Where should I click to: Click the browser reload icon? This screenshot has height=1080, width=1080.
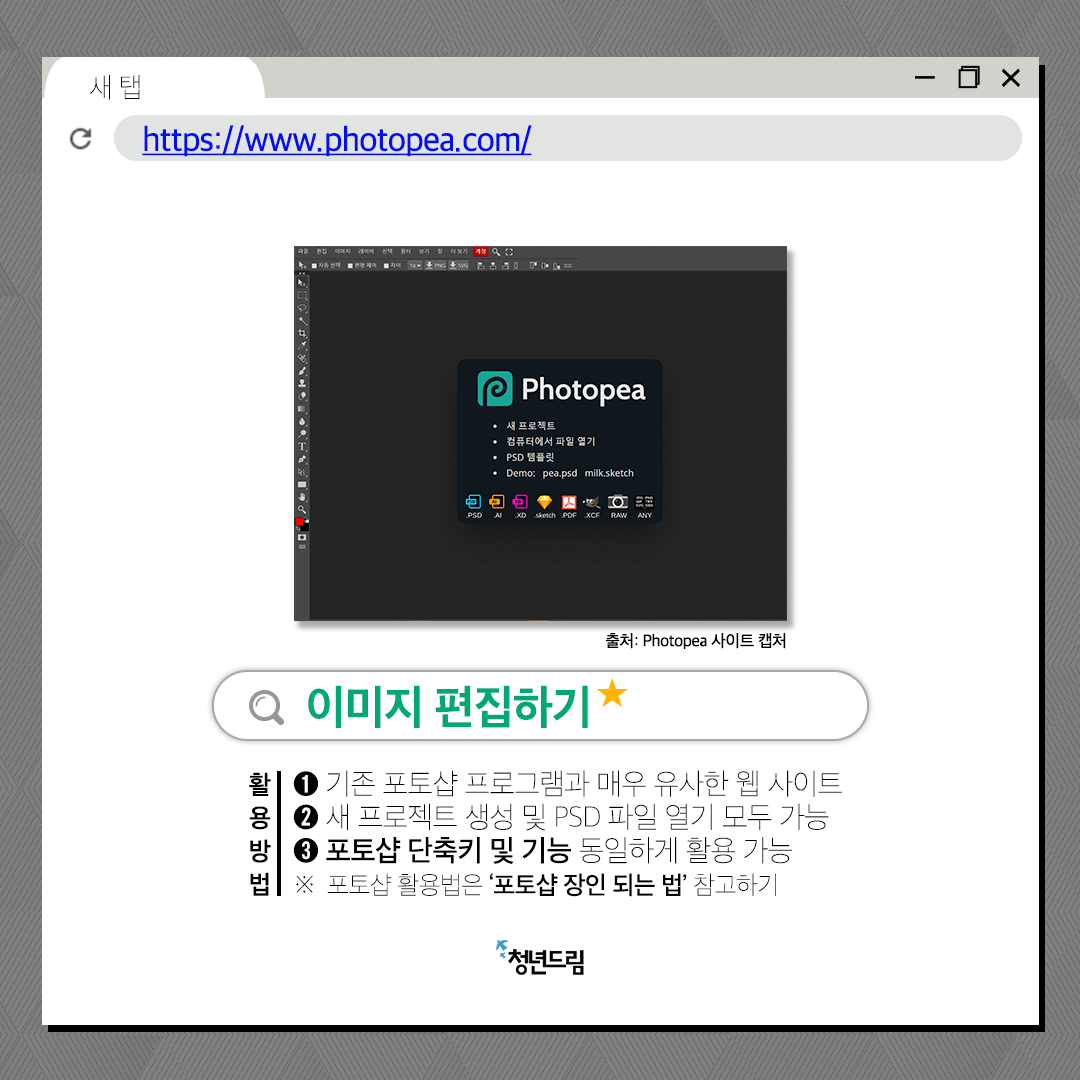(81, 139)
